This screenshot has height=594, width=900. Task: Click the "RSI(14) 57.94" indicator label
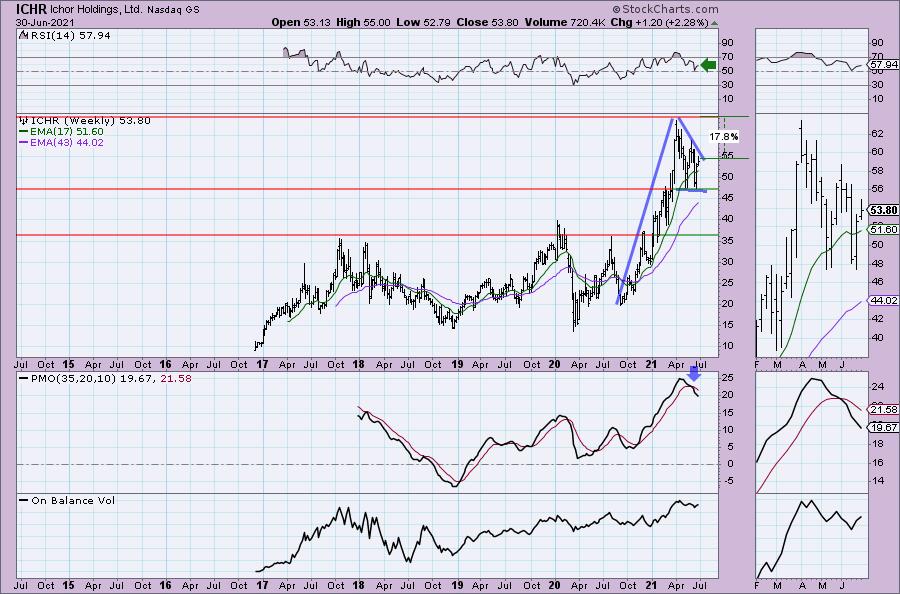tap(69, 36)
